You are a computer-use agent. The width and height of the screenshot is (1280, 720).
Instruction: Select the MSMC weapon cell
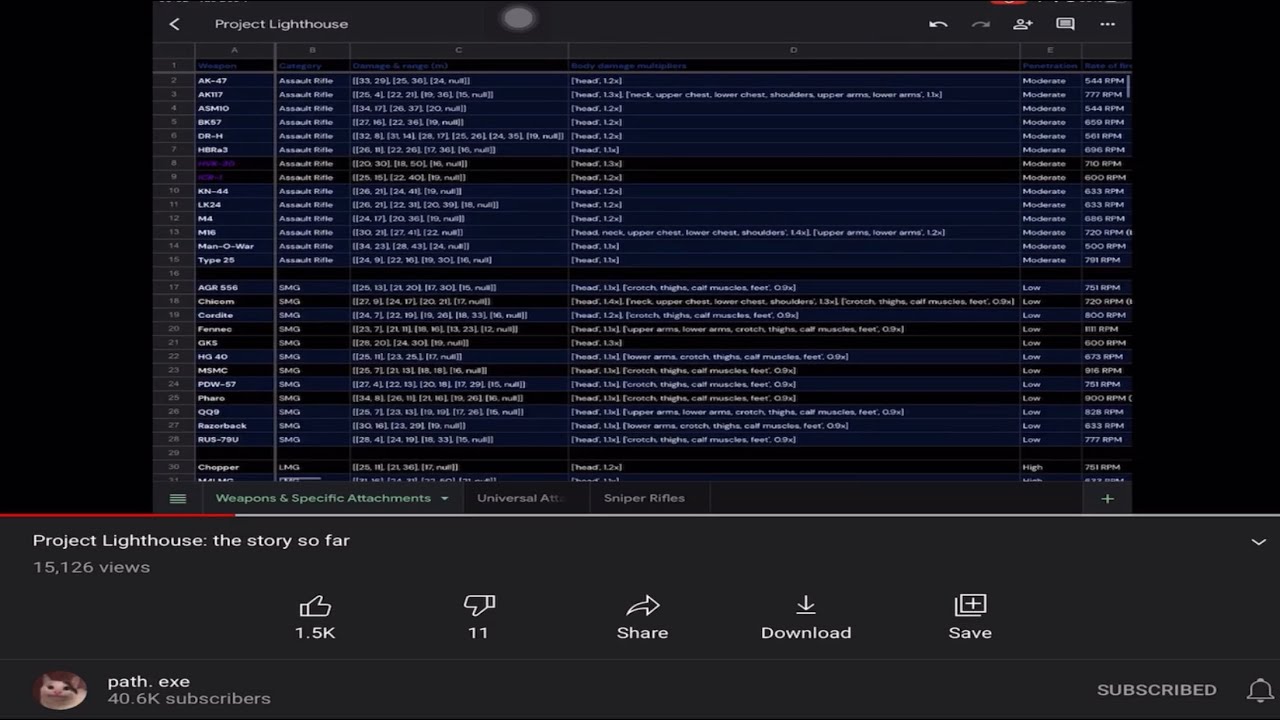235,370
